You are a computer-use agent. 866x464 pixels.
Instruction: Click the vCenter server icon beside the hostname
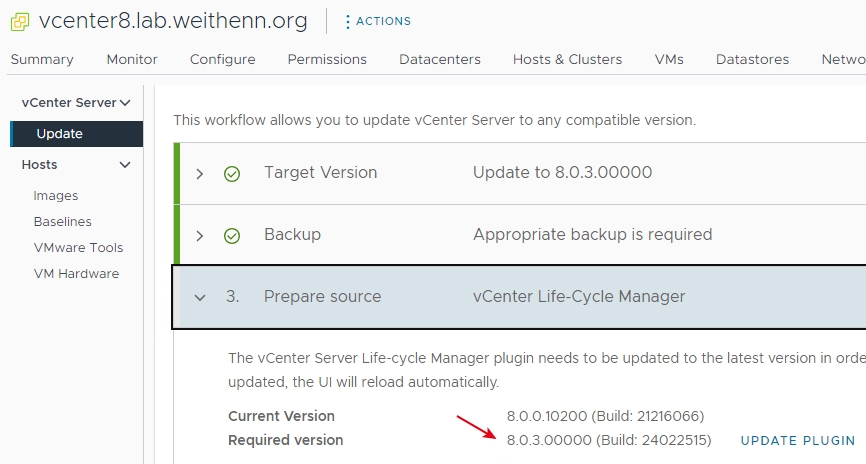[20, 22]
